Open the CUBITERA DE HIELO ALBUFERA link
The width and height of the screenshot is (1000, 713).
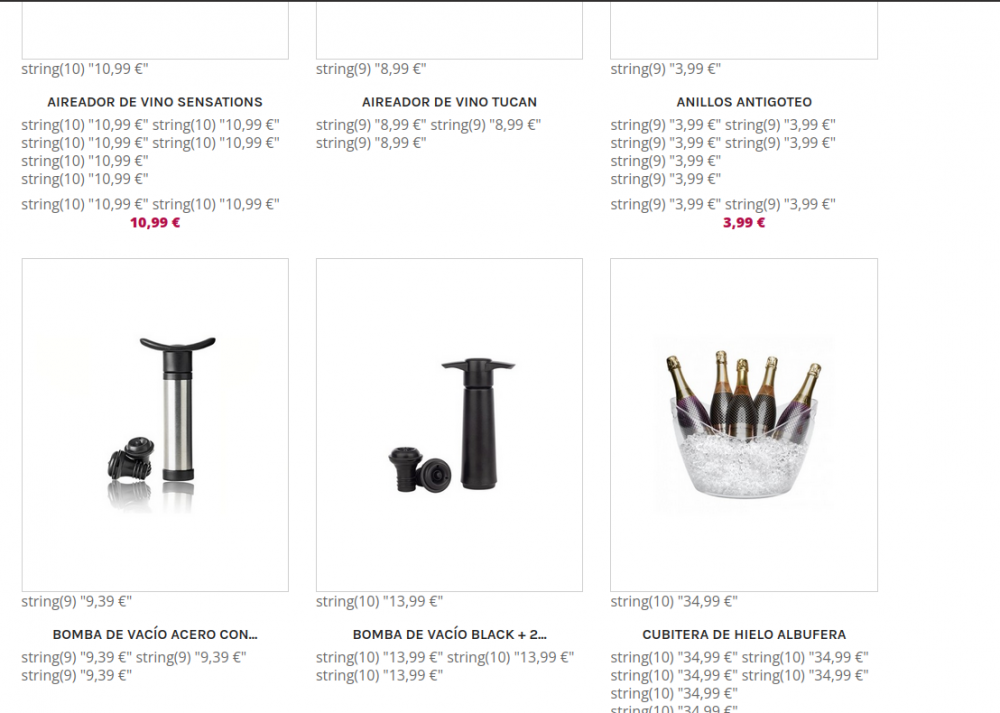(744, 635)
